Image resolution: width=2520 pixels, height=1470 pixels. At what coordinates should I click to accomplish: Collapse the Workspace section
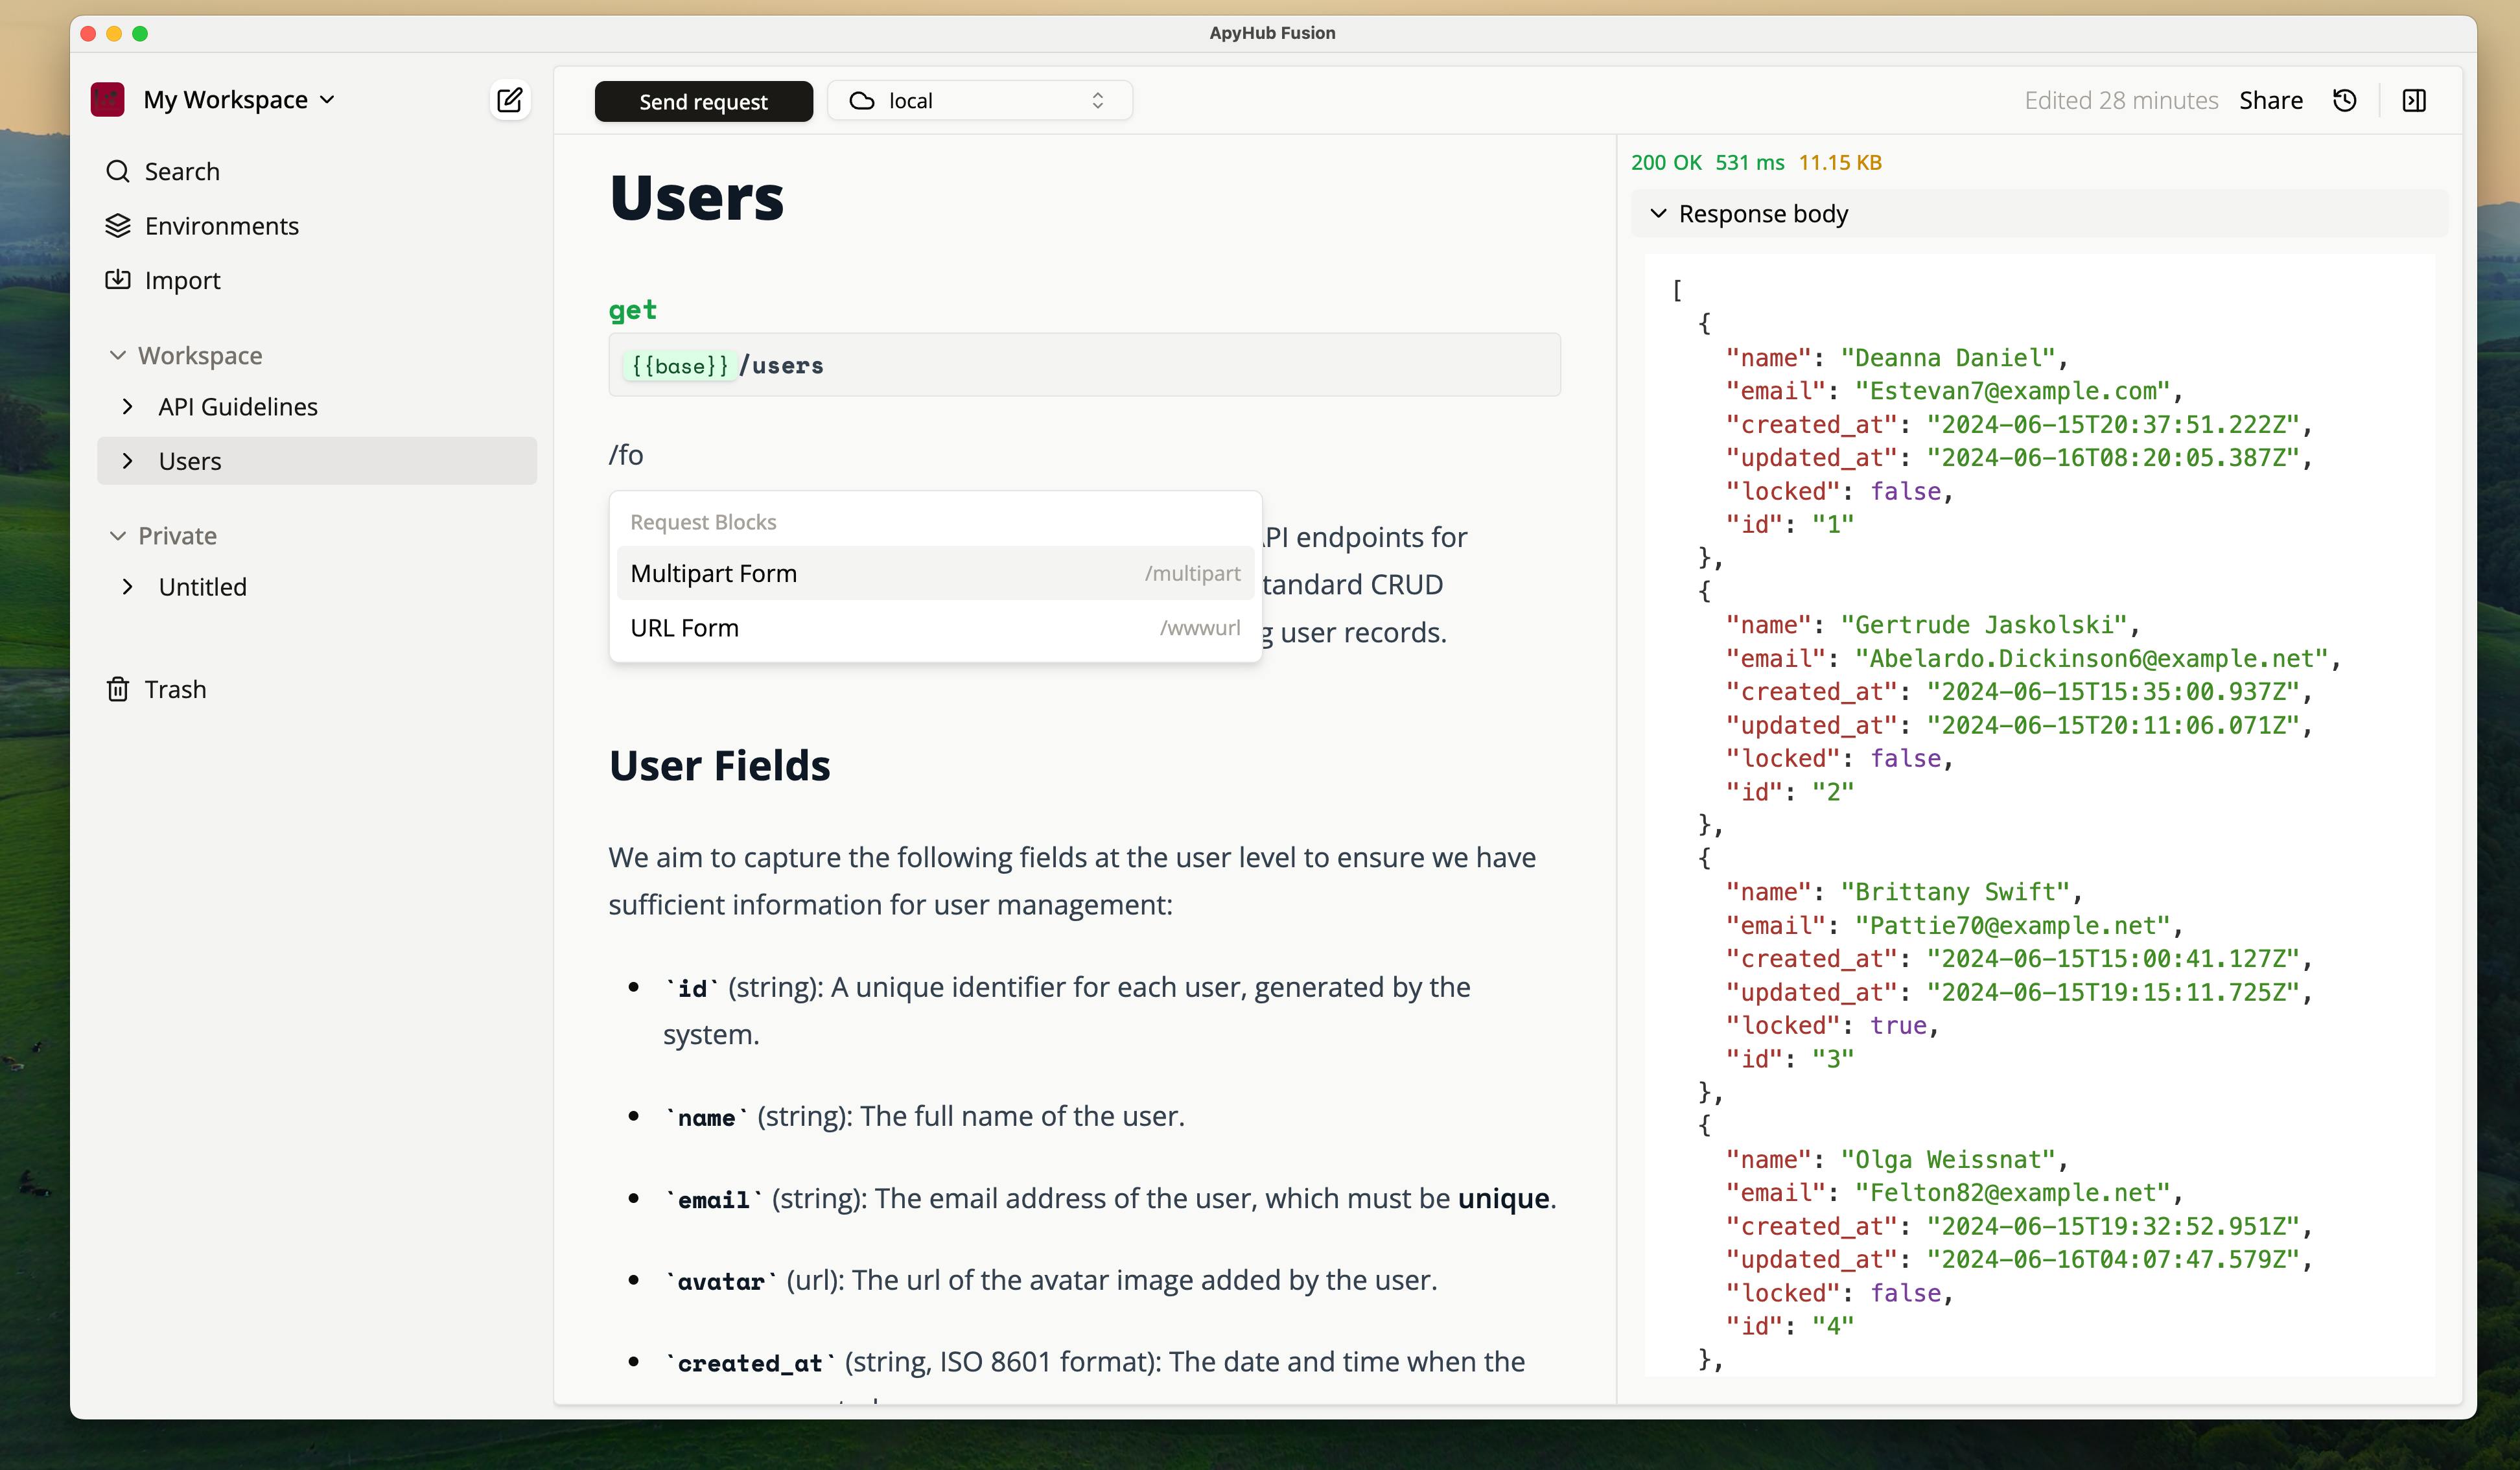118,355
